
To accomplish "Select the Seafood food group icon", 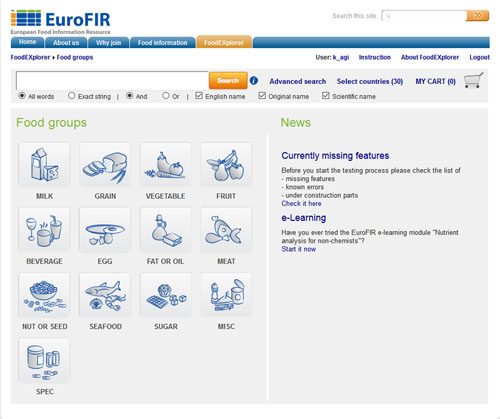I will 105,295.
